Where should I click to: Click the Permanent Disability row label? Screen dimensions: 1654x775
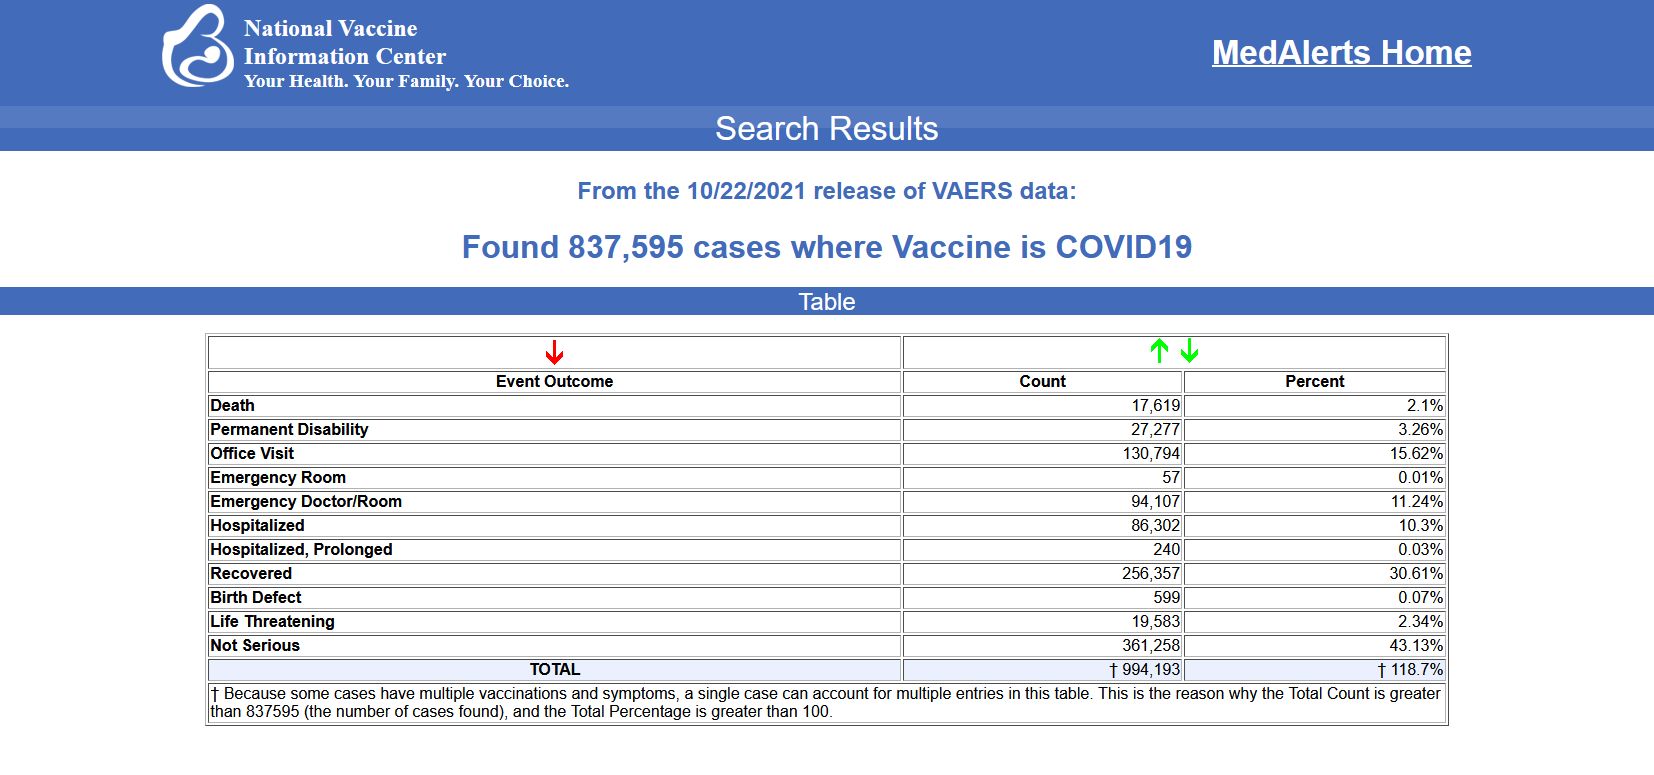[289, 429]
